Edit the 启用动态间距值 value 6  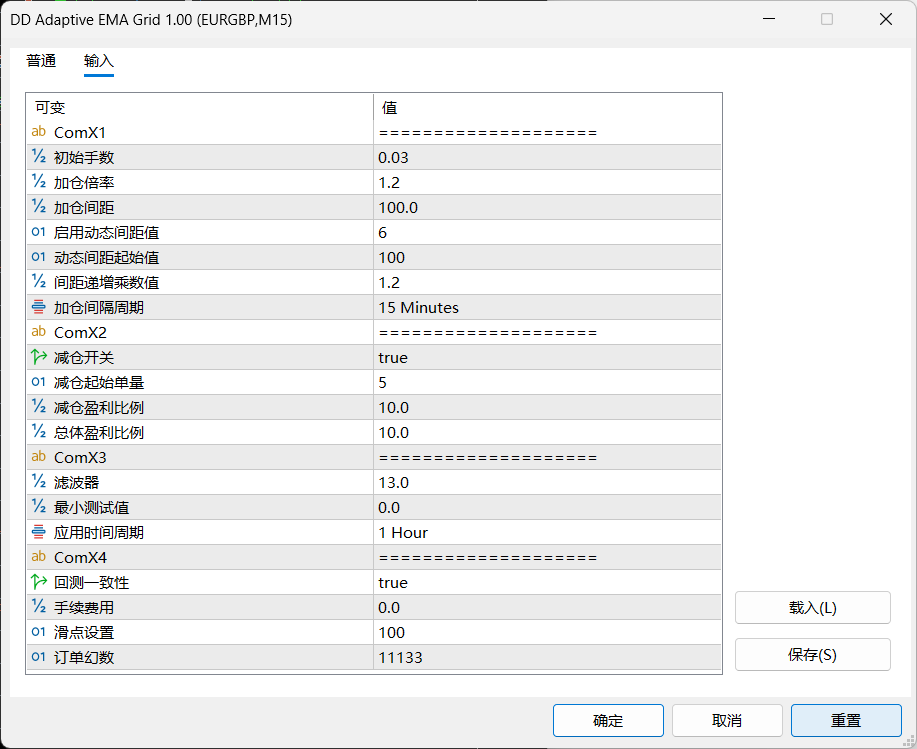[547, 233]
